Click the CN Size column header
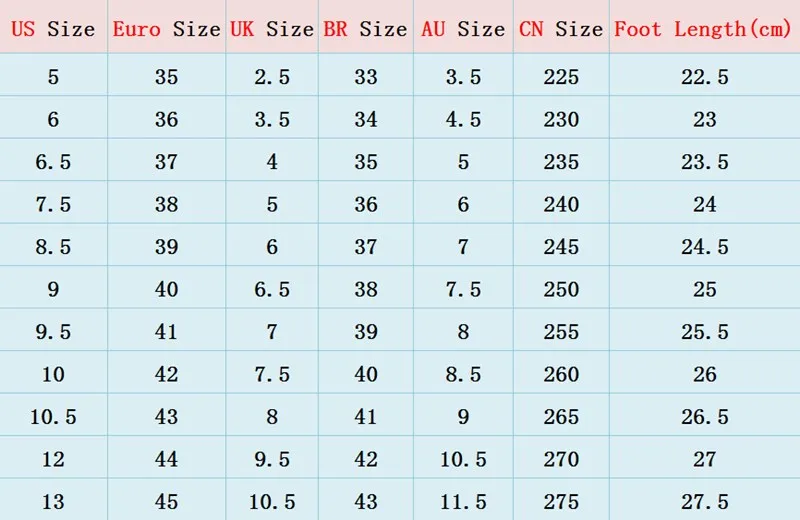Viewport: 800px width, 520px height. pyautogui.click(x=561, y=29)
